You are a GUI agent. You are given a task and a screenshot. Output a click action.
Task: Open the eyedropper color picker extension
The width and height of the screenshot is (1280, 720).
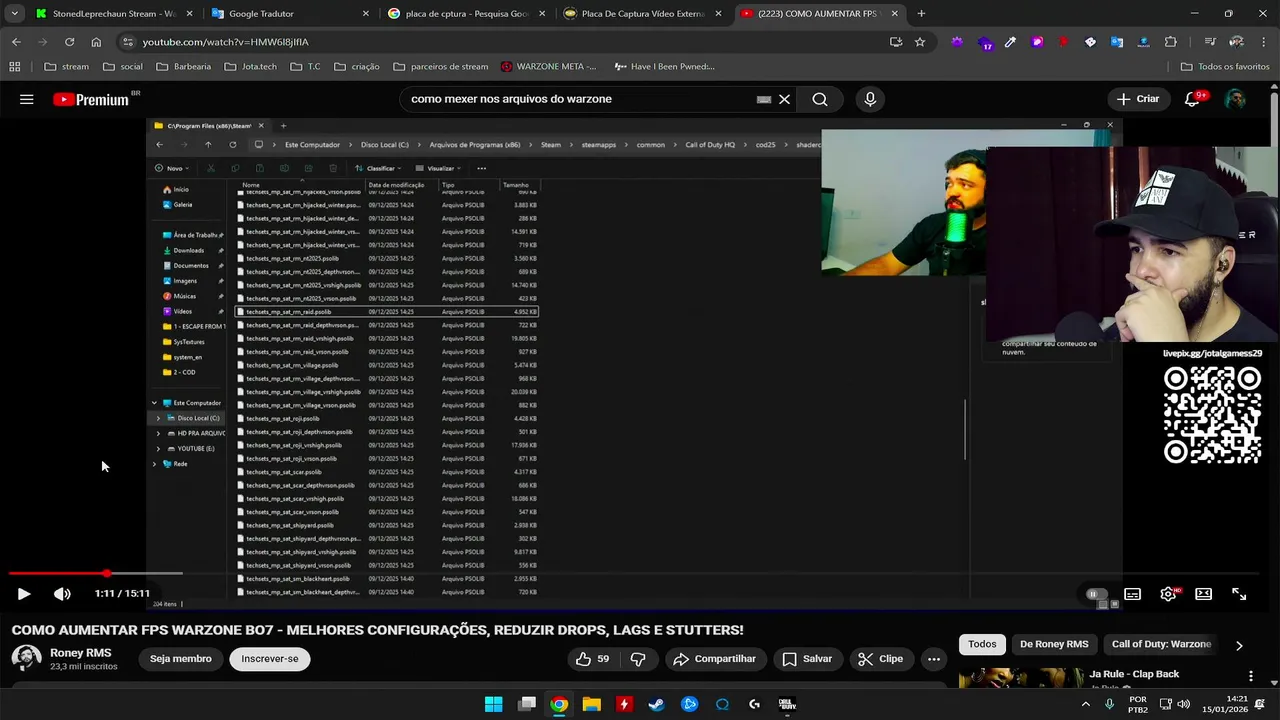tap(1010, 42)
